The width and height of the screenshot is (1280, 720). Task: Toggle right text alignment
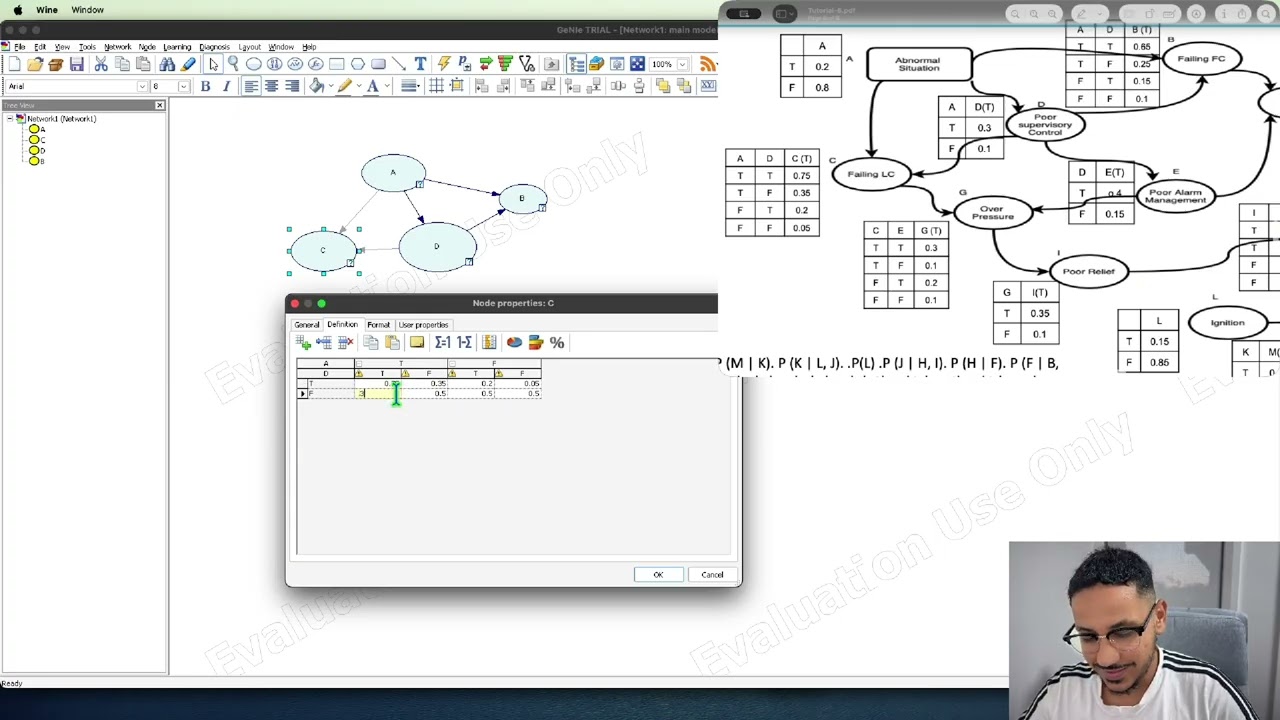click(x=292, y=86)
